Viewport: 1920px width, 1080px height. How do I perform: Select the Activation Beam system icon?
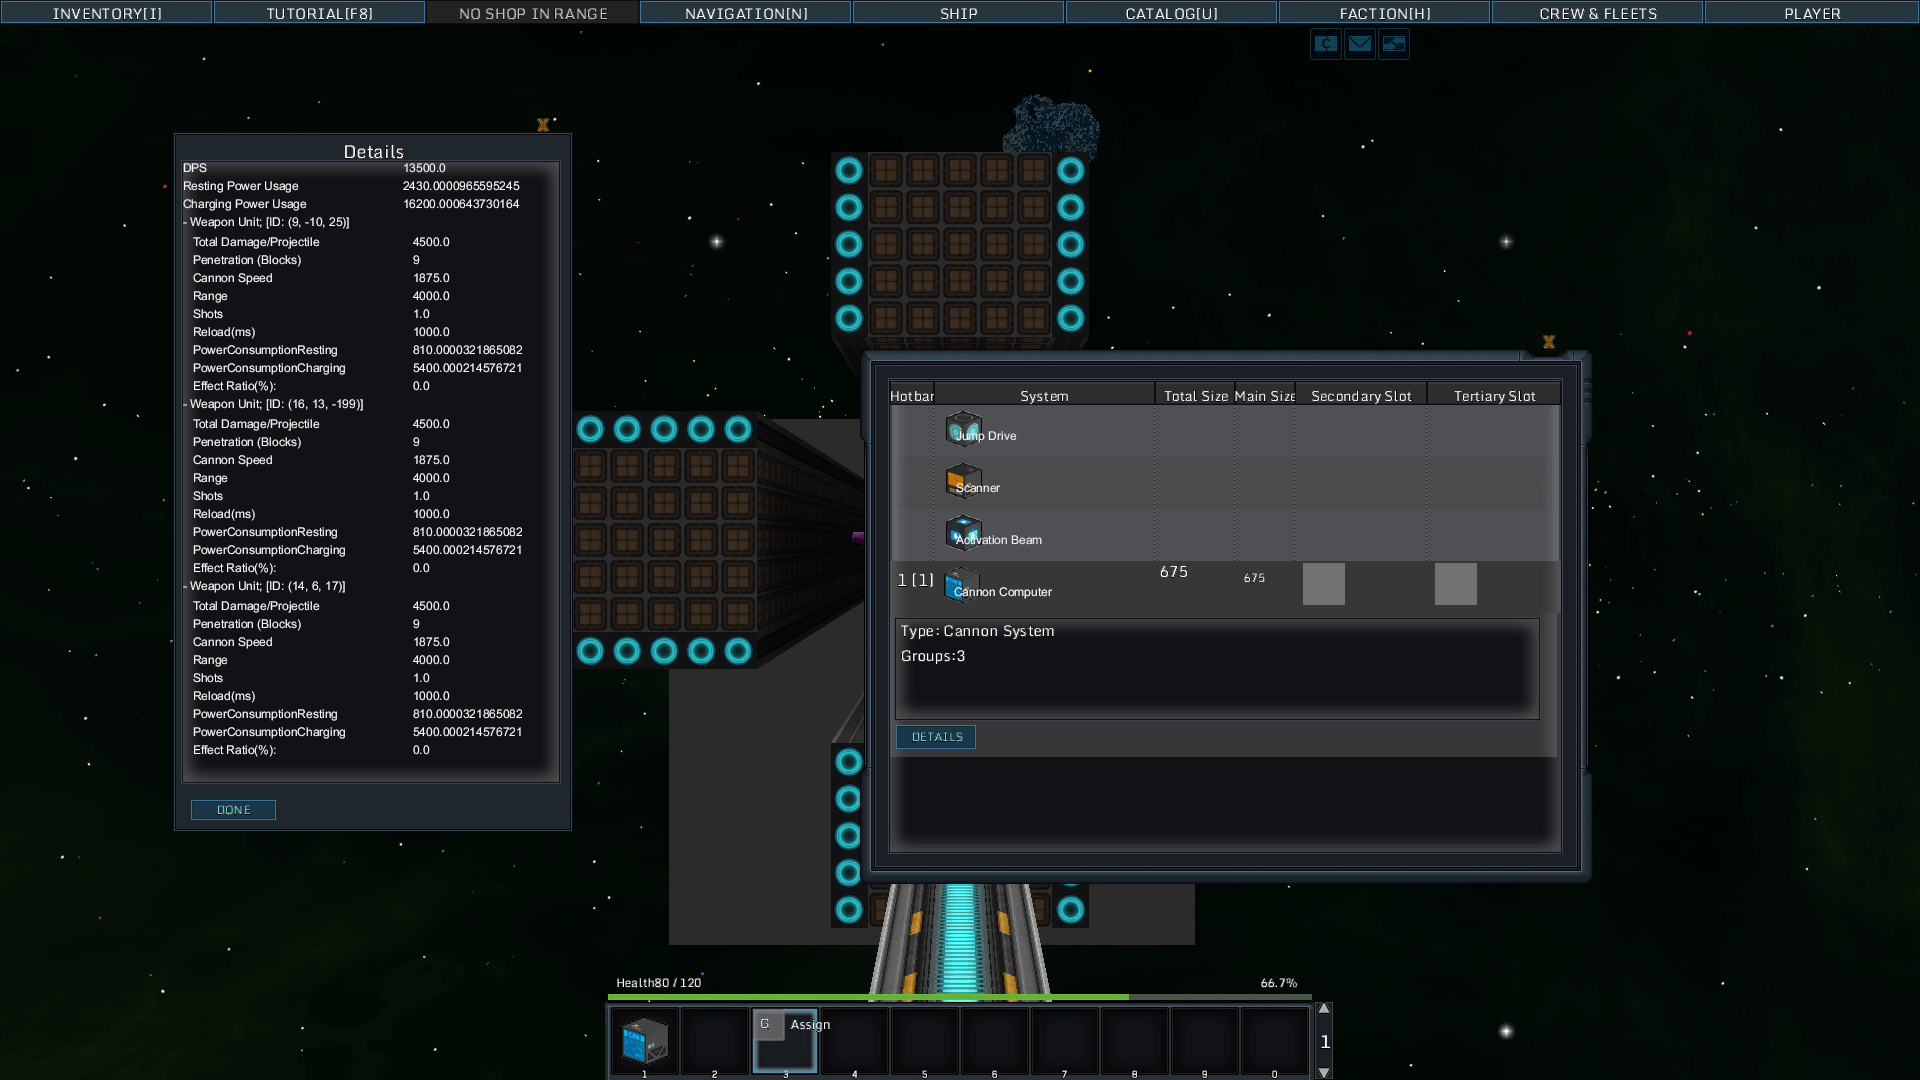(963, 533)
